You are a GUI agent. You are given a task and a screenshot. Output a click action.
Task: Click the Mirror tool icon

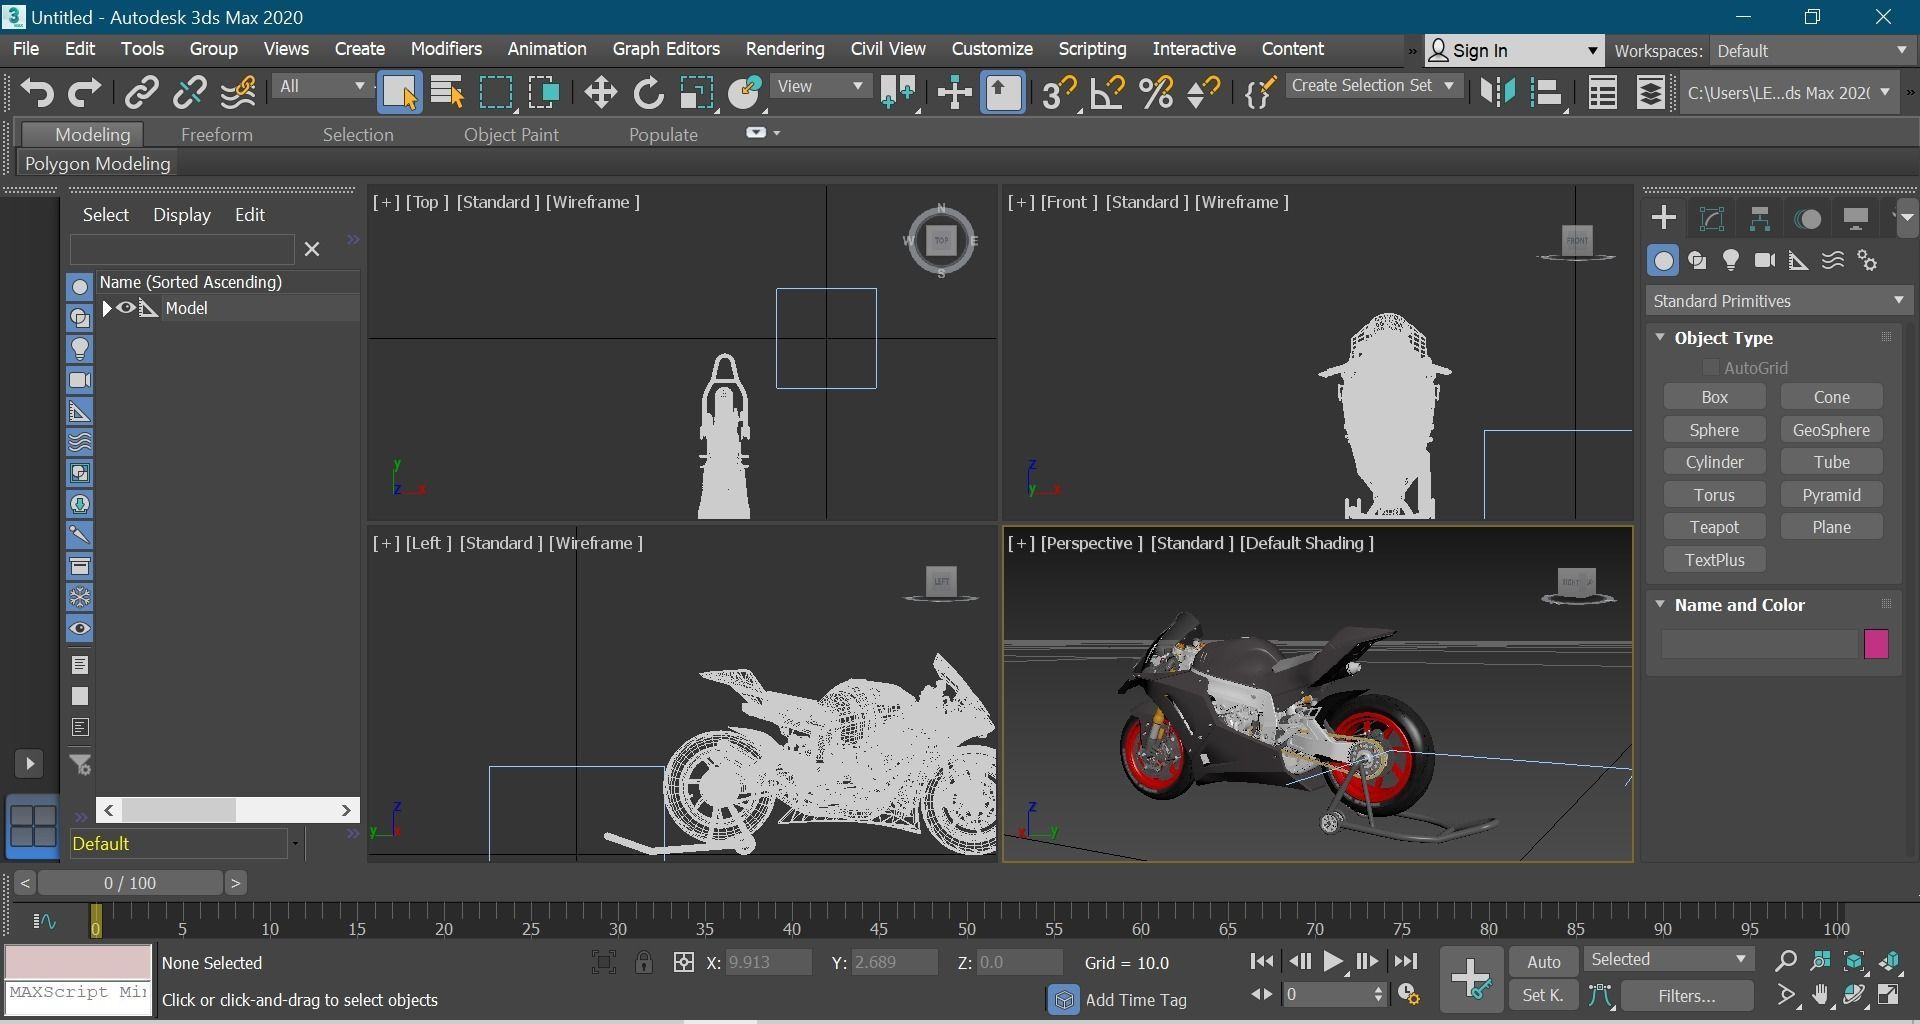tap(1498, 93)
